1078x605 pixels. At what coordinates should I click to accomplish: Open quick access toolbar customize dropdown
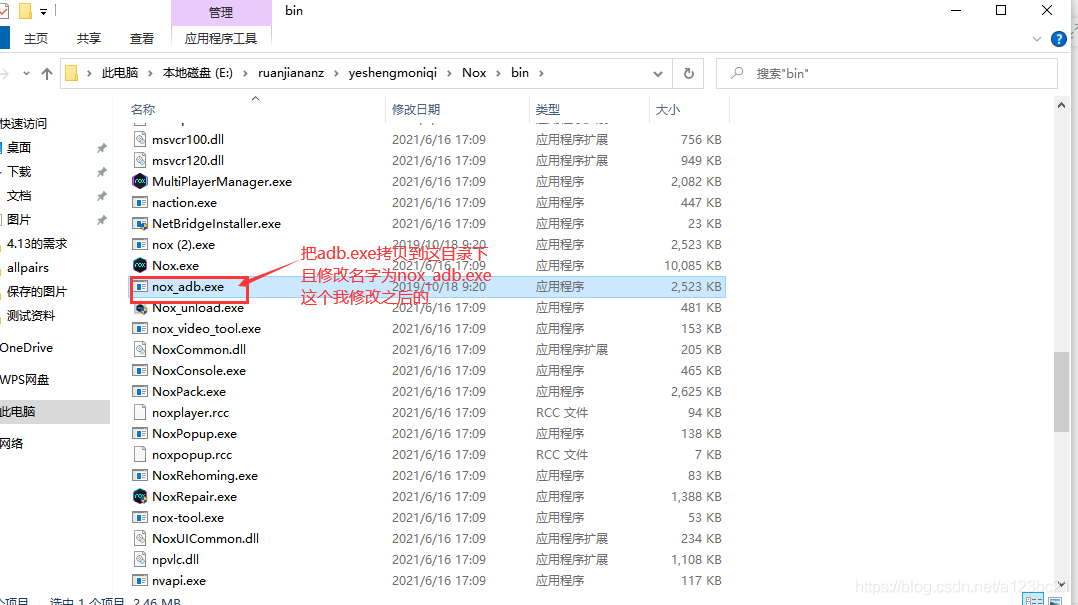click(43, 11)
